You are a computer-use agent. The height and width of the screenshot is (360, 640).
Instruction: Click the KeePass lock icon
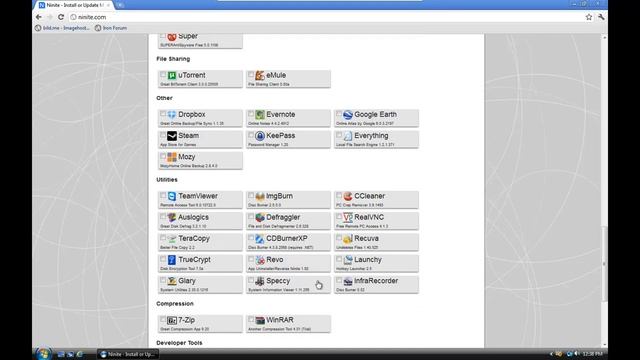coord(260,136)
